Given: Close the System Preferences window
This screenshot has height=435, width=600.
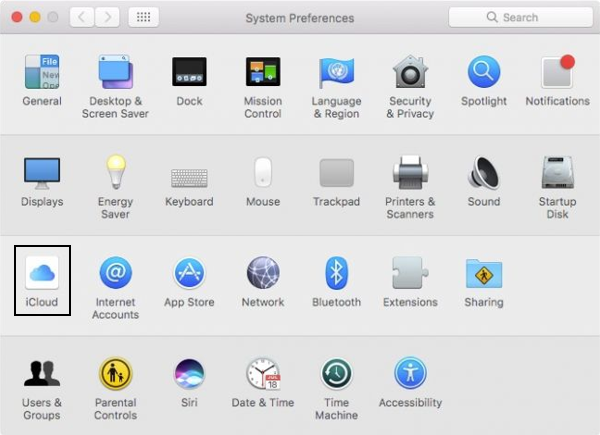Looking at the screenshot, I should point(17,17).
